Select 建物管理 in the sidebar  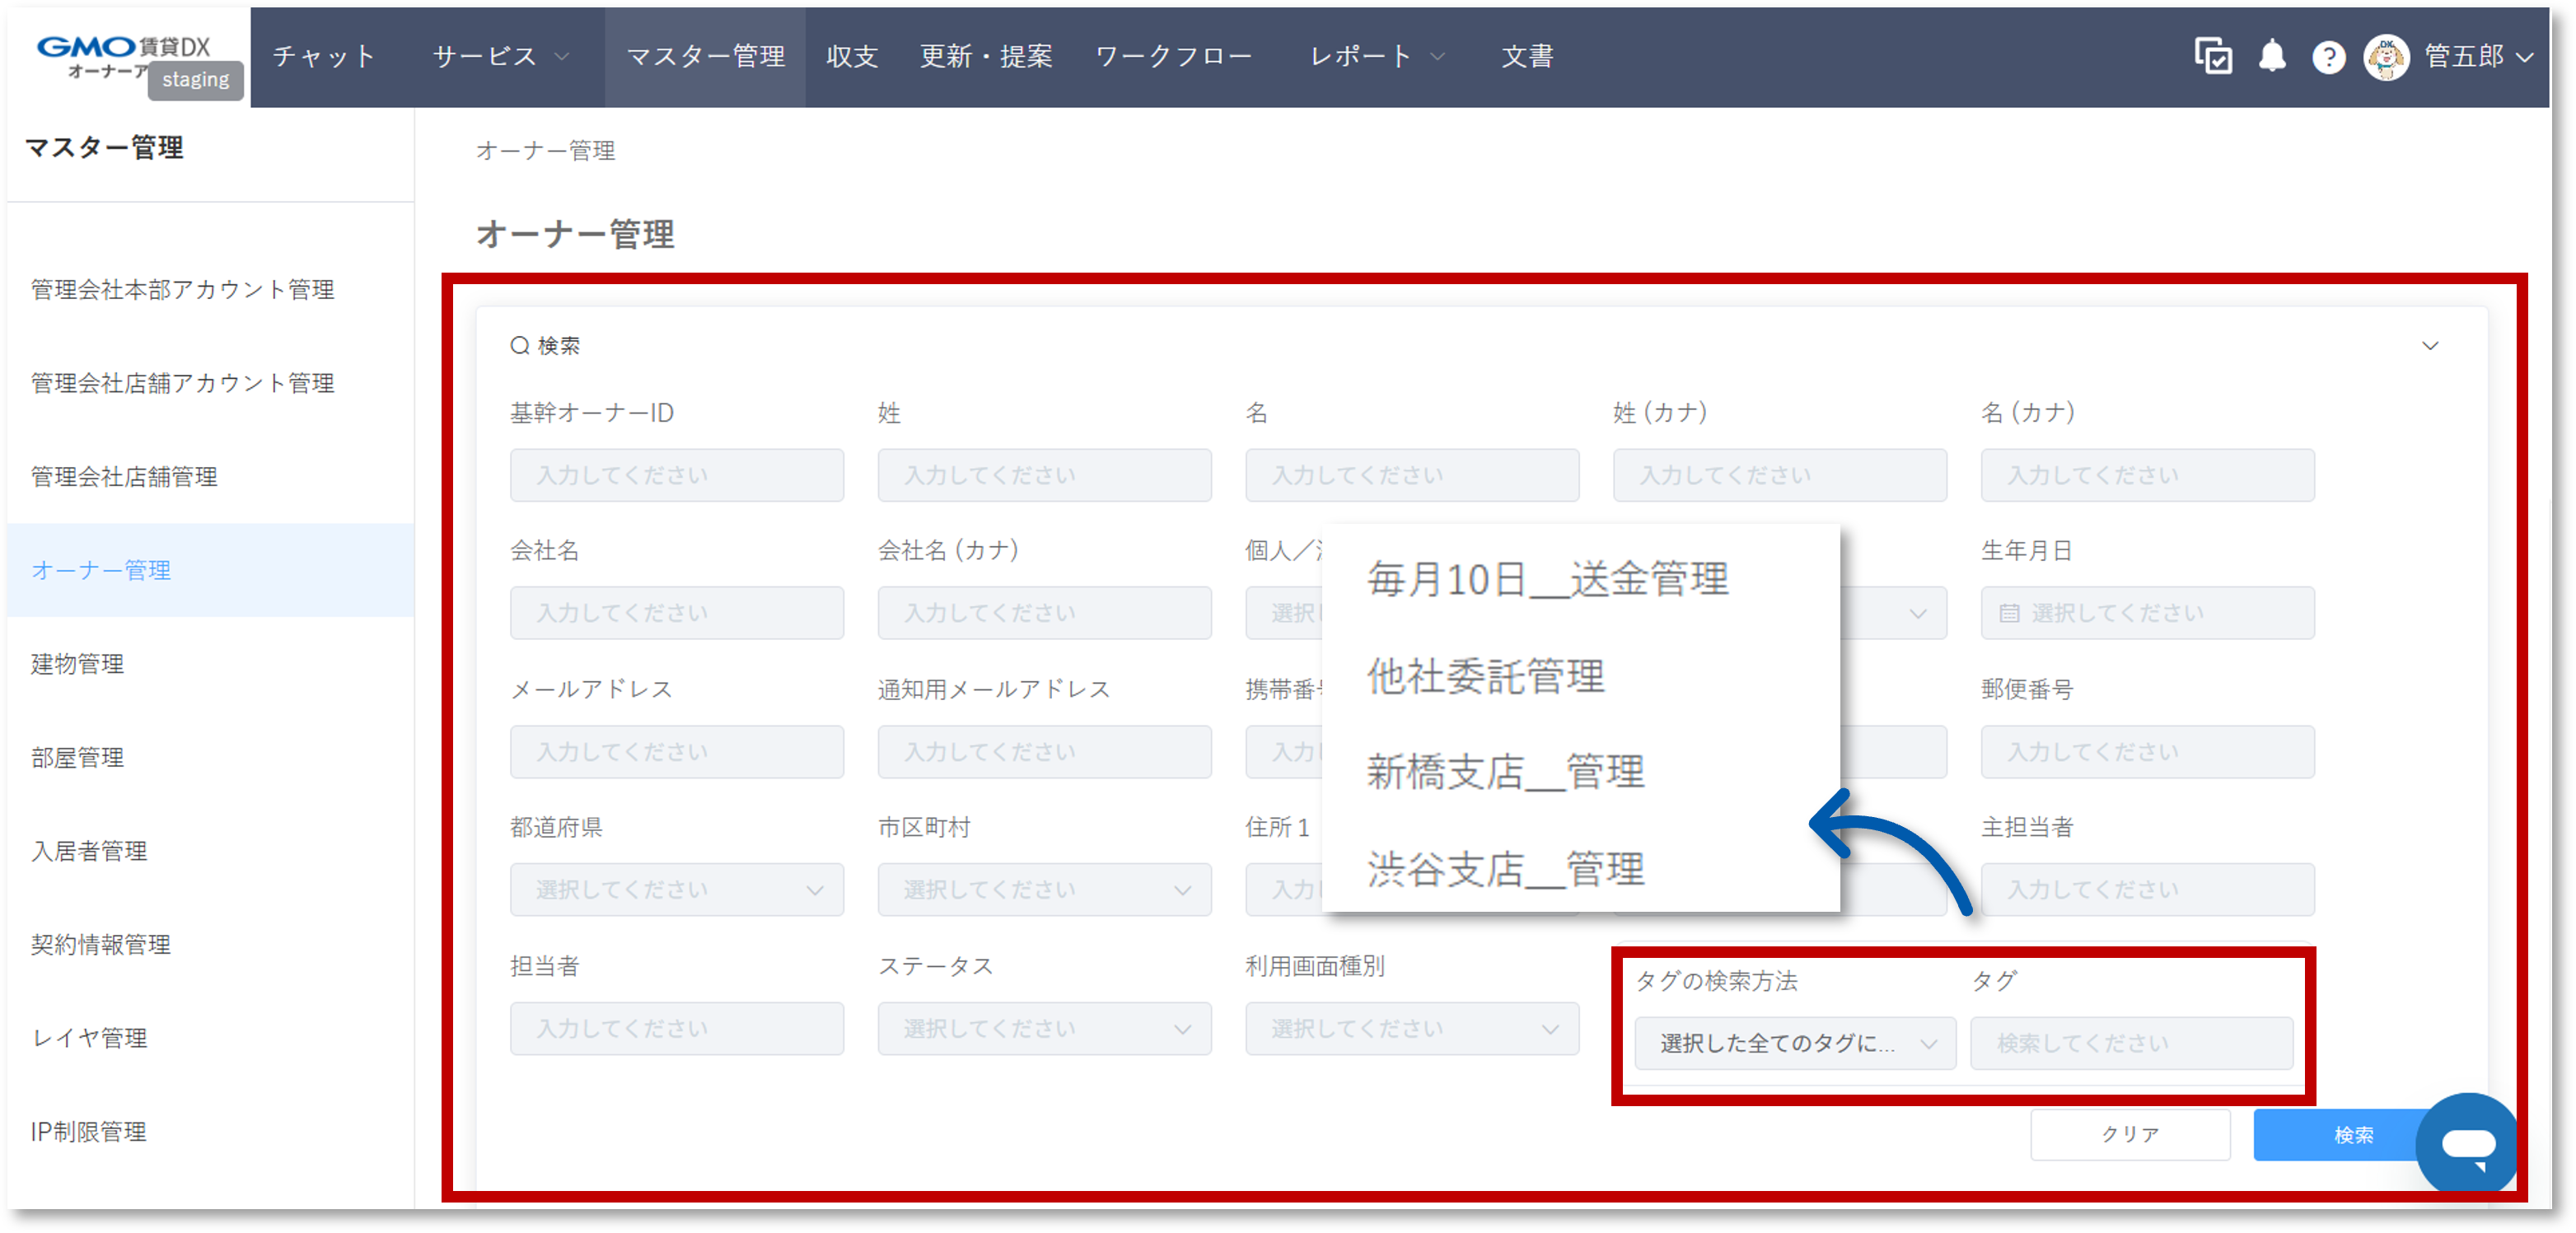(x=78, y=664)
